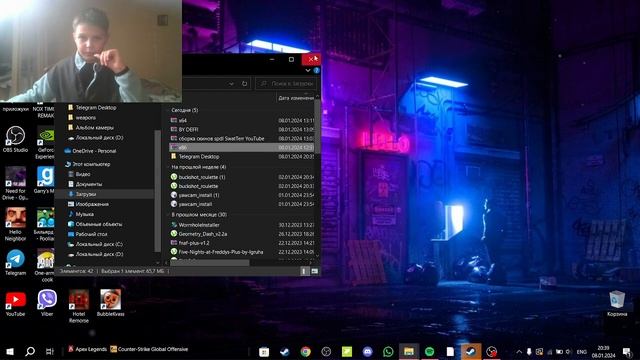Open the notification center icon

627,351
